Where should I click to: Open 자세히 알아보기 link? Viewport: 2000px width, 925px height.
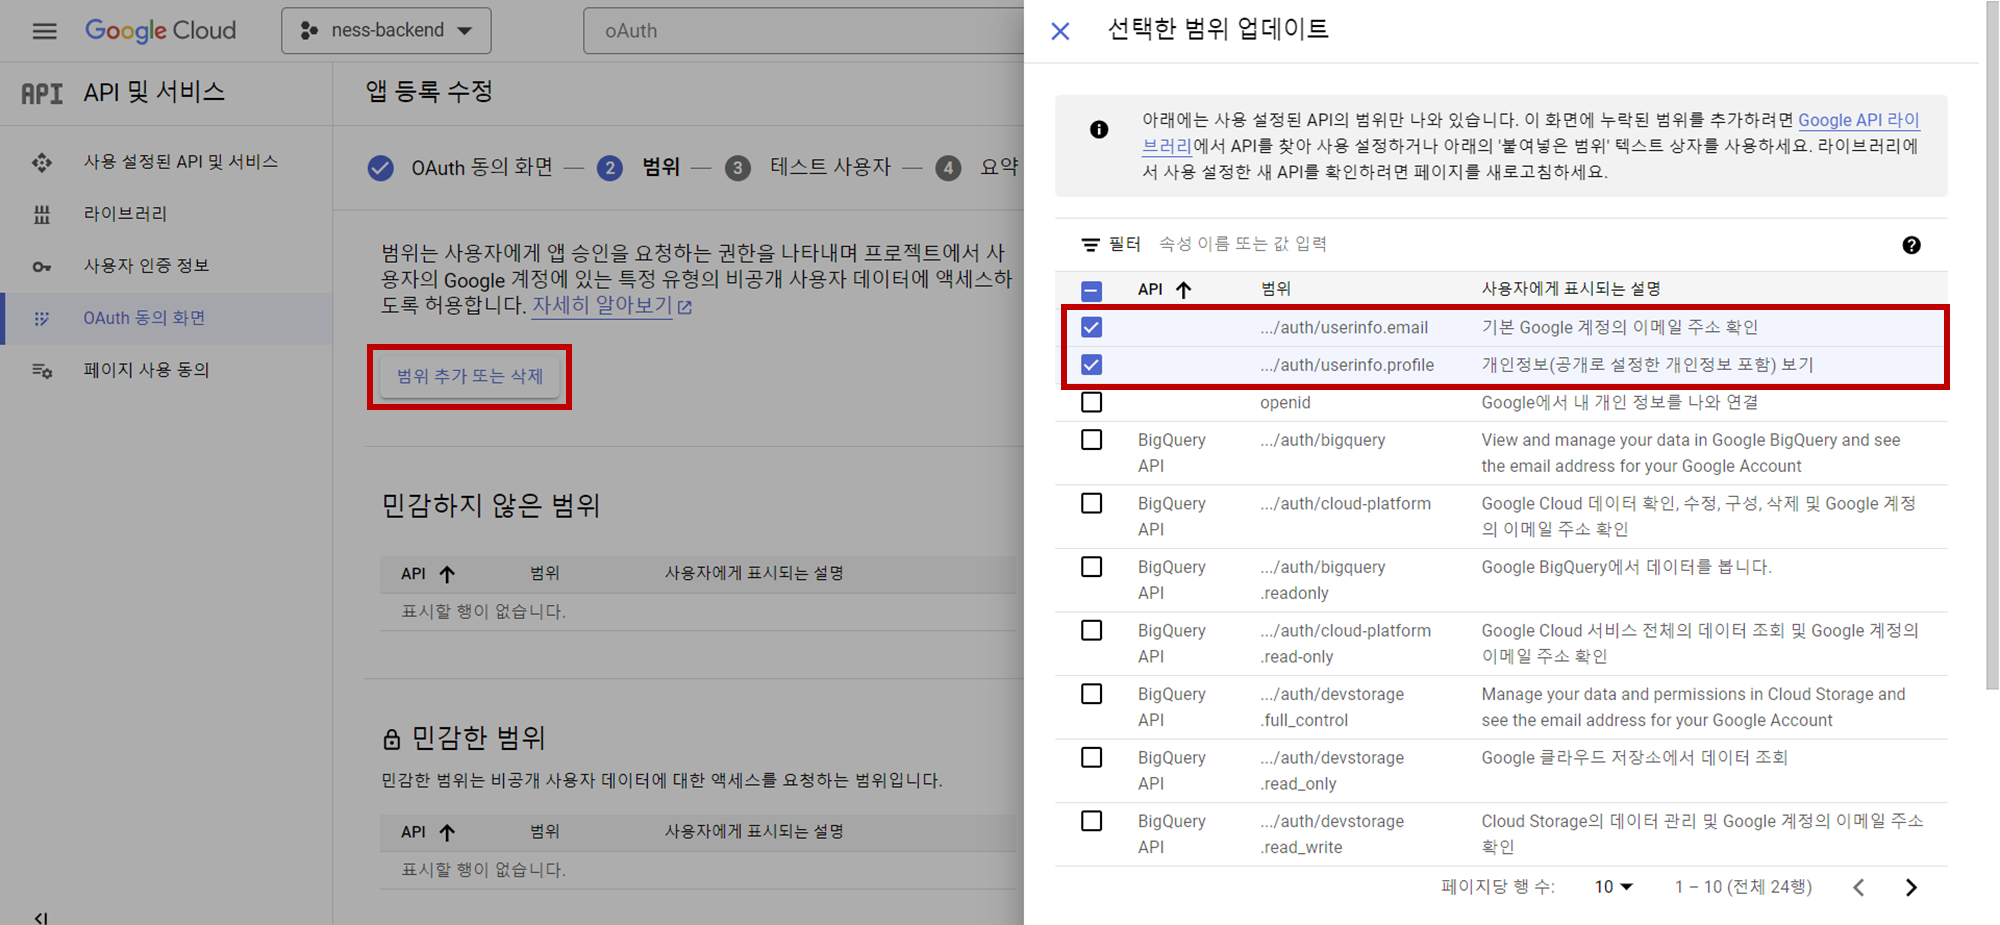point(612,305)
